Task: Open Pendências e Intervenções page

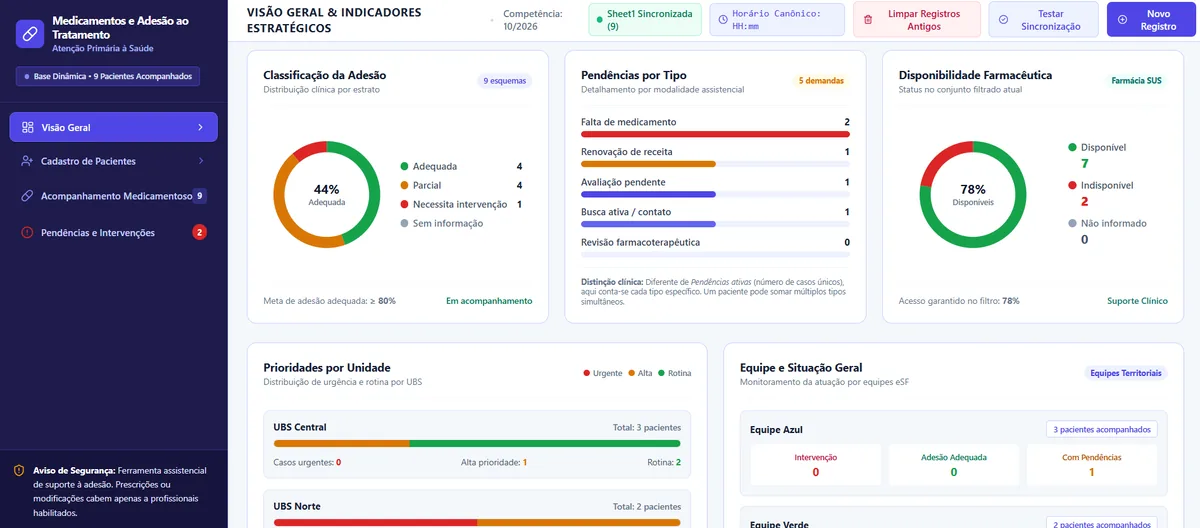Action: pos(113,232)
